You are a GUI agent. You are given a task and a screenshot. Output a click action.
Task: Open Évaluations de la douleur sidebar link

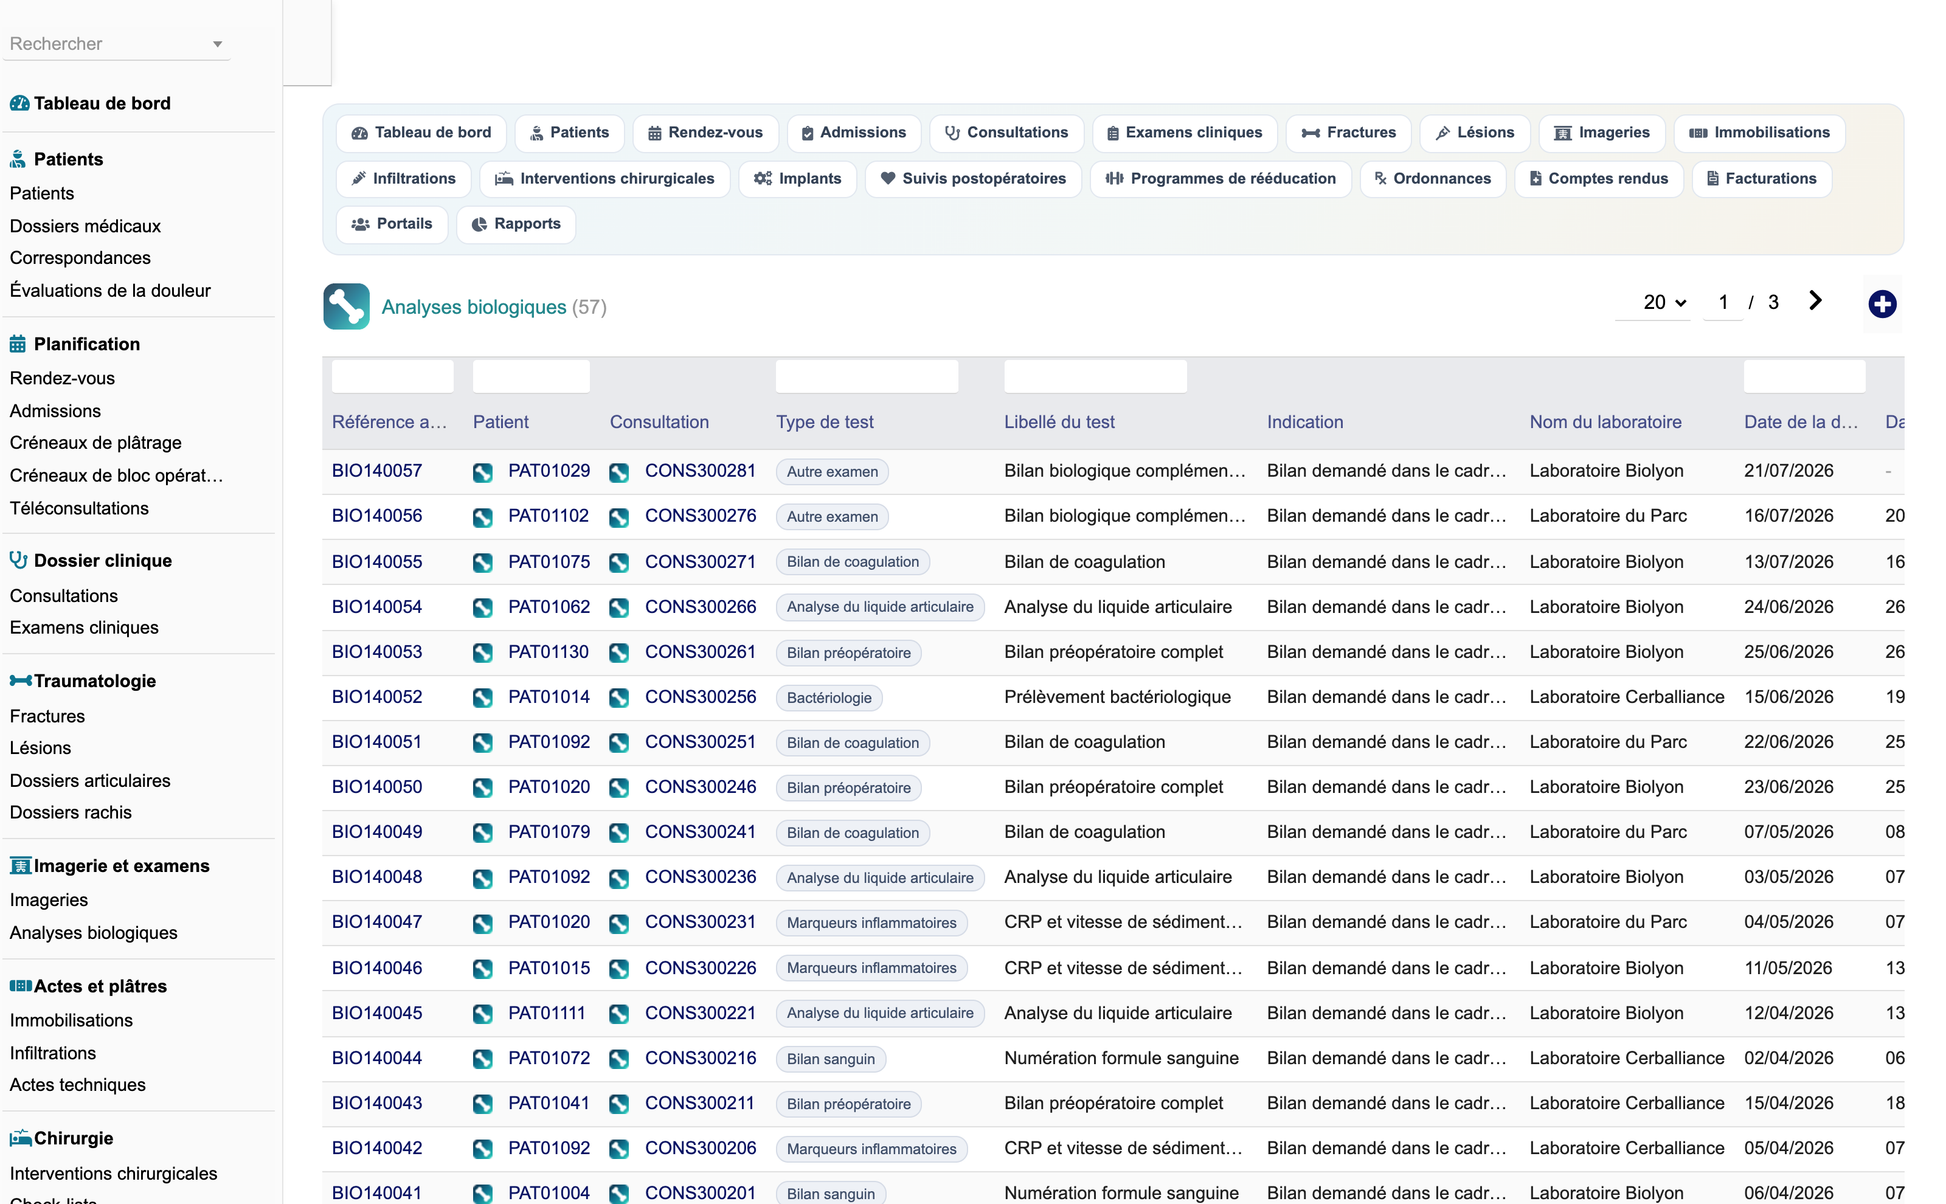click(x=110, y=291)
